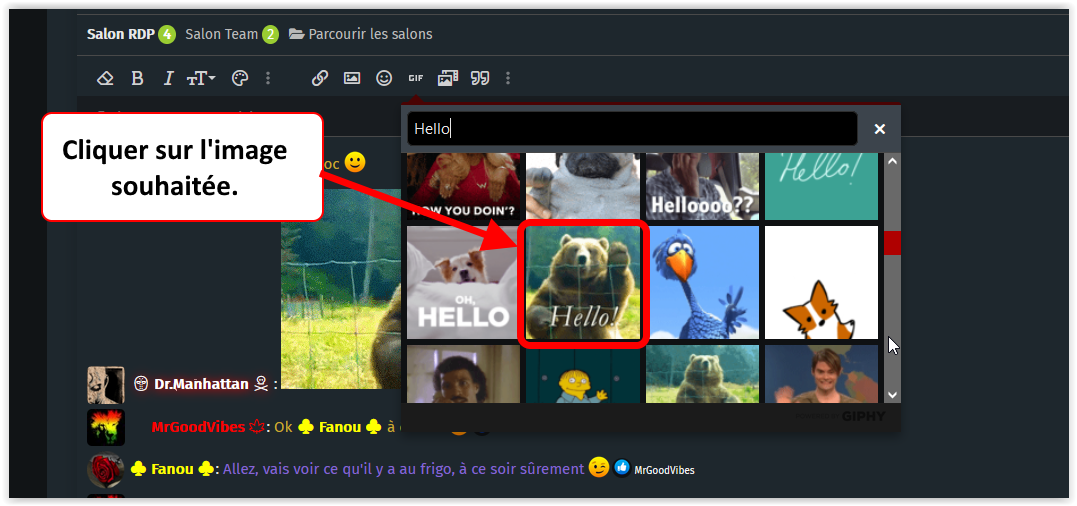Switch to Salon RDP tab
The height and width of the screenshot is (506, 1077).
pos(121,34)
